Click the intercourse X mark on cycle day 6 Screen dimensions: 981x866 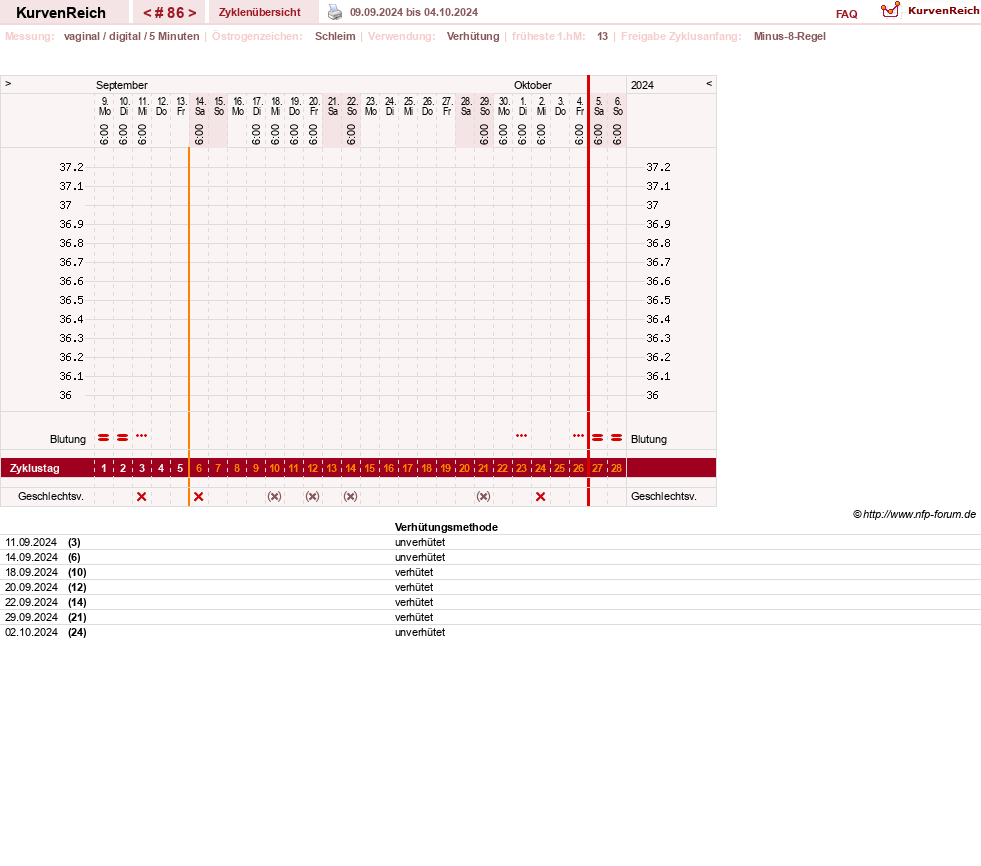pyautogui.click(x=198, y=497)
